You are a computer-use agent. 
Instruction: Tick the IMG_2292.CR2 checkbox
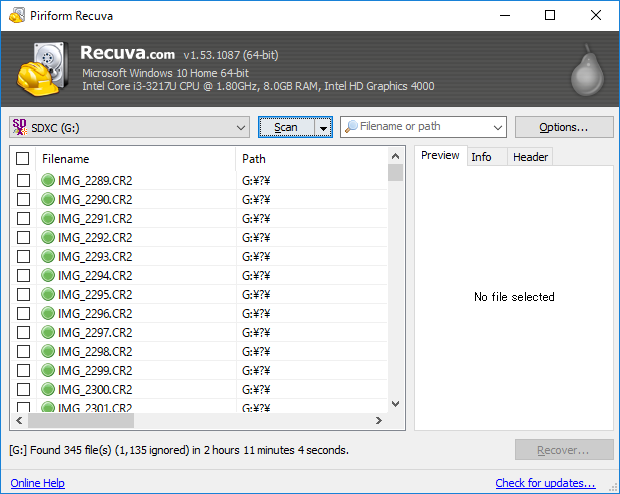pyautogui.click(x=23, y=237)
